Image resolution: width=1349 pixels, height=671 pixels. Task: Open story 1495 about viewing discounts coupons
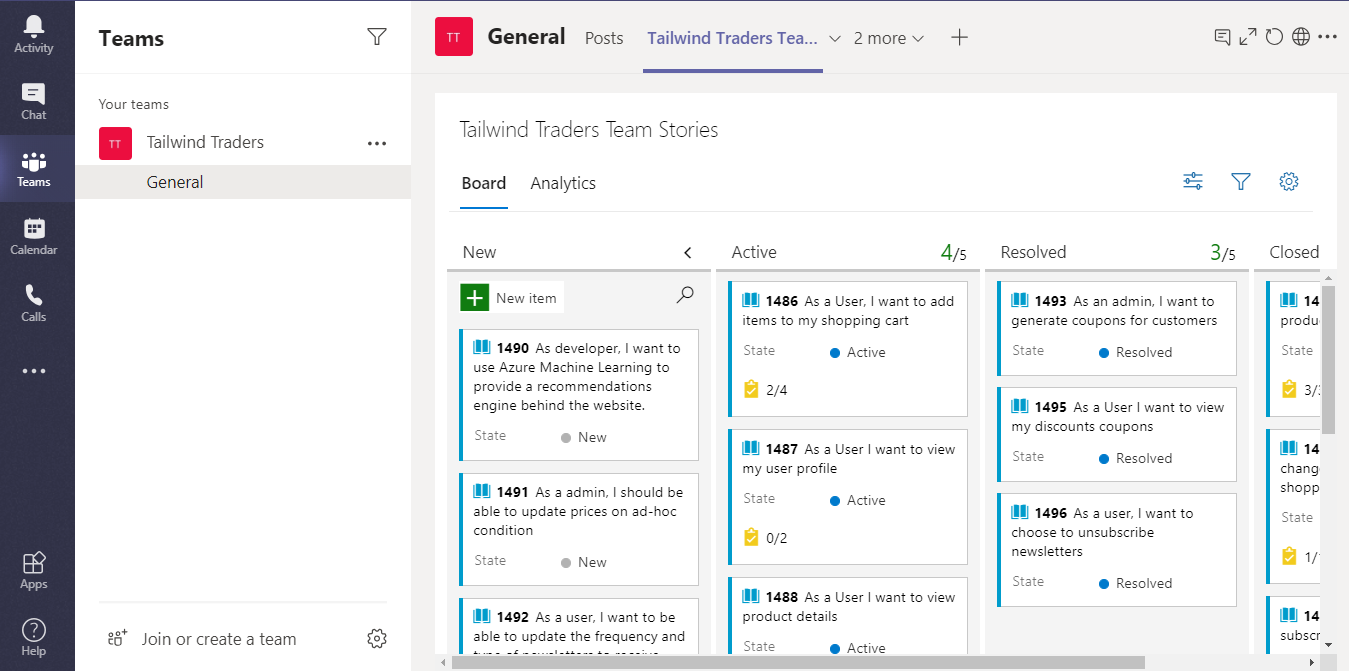pyautogui.click(x=1117, y=417)
